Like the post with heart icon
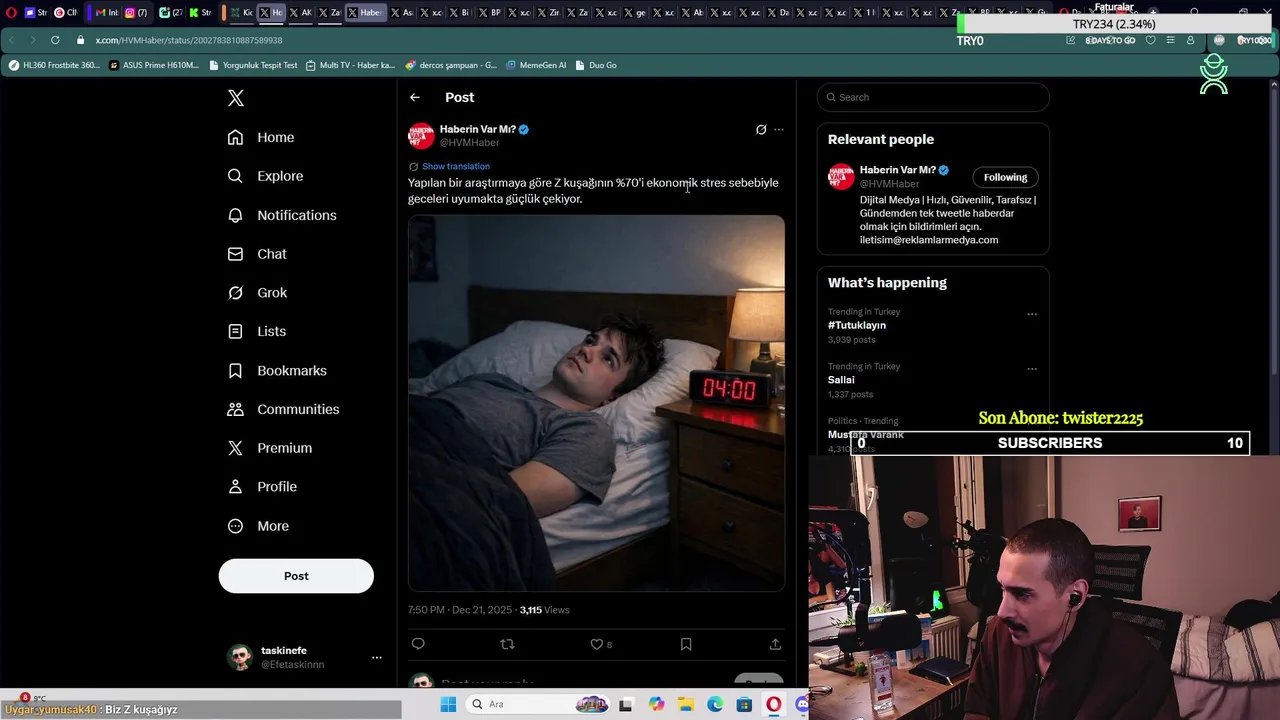 click(597, 644)
